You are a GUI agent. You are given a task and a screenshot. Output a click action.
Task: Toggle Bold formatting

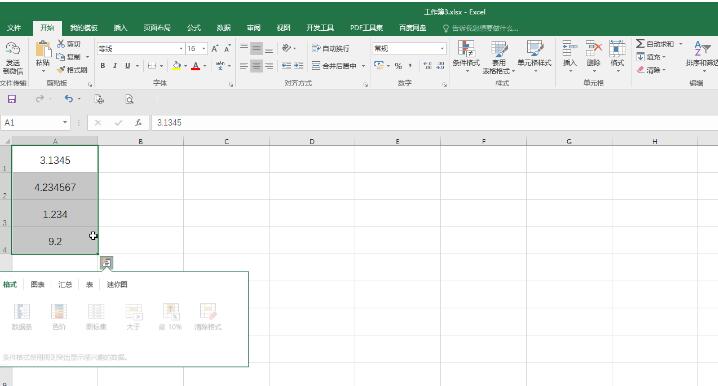point(103,66)
